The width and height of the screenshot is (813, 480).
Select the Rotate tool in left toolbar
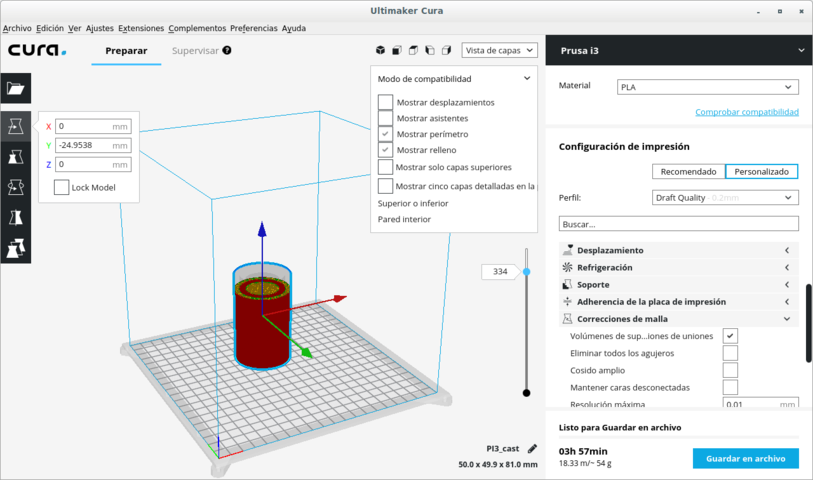pyautogui.click(x=16, y=187)
